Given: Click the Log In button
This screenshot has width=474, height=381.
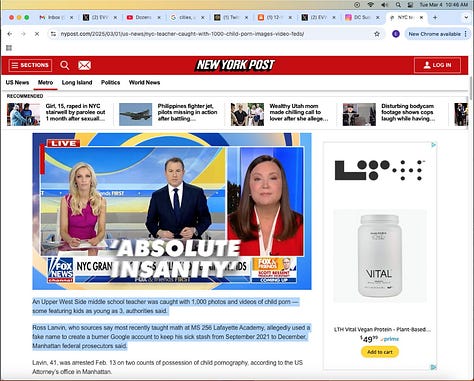Looking at the screenshot, I should pyautogui.click(x=437, y=65).
